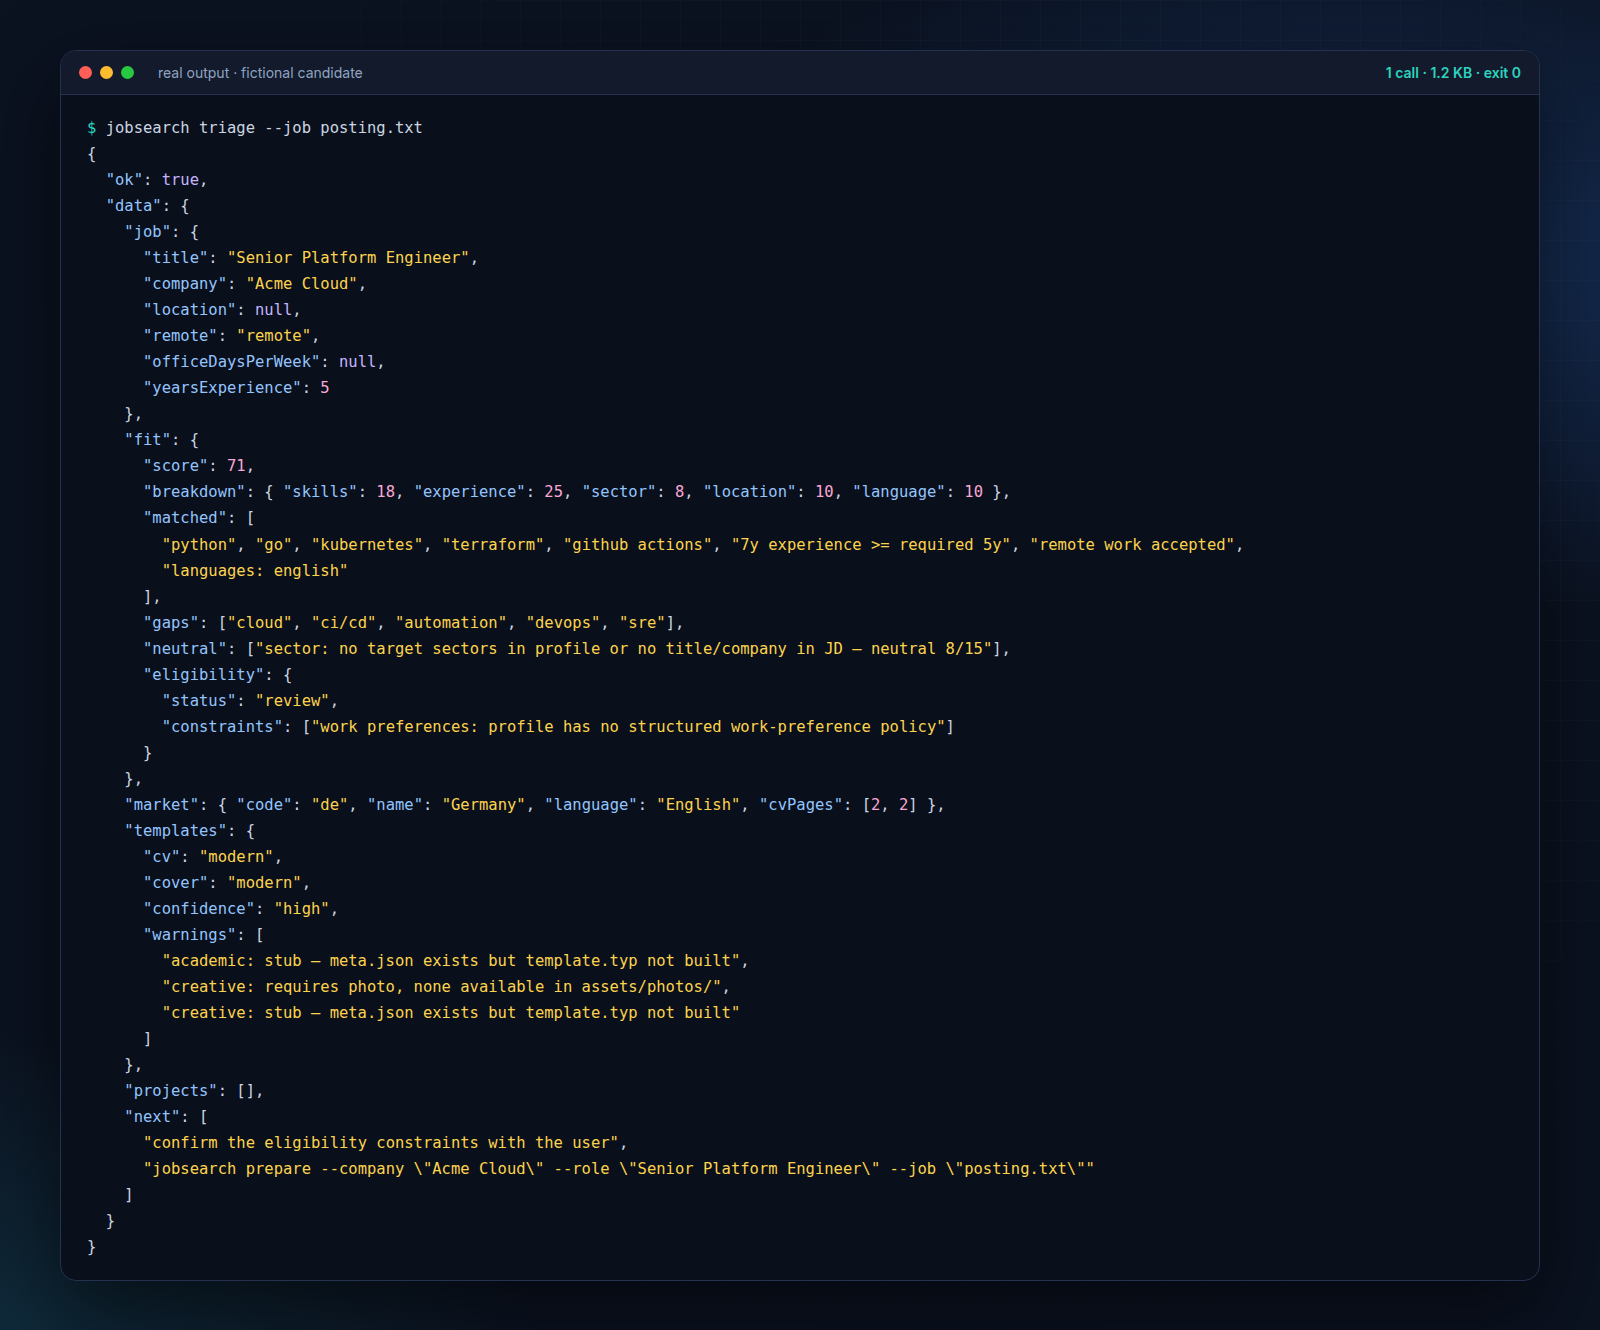Click the "confidence": "high" line

click(241, 909)
